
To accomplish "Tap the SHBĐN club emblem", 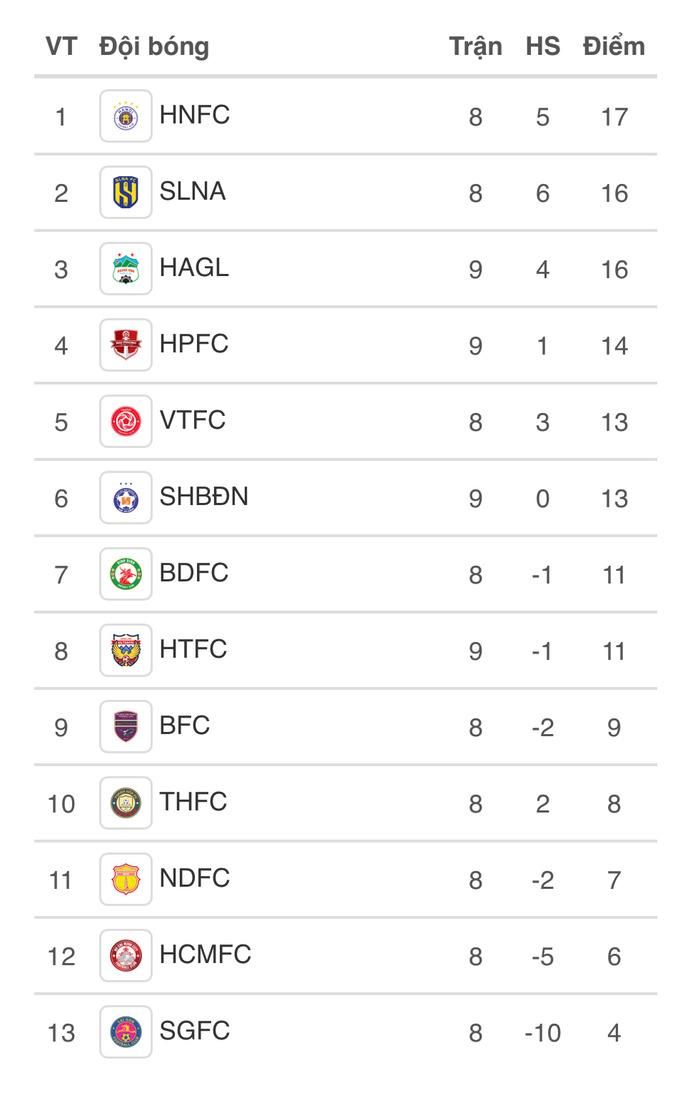I will pos(126,498).
